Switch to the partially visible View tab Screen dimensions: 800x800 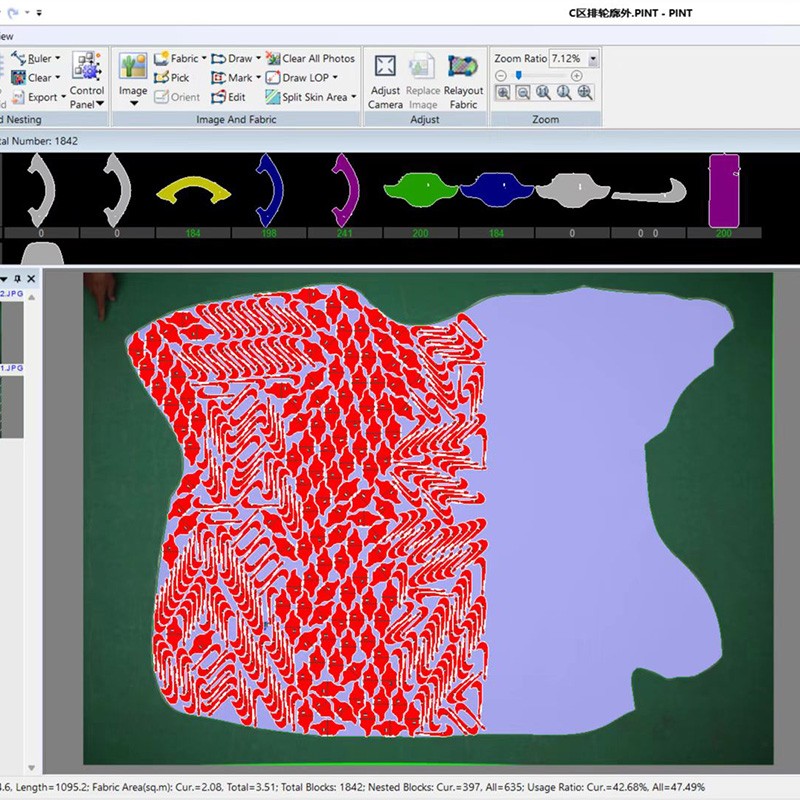6,36
